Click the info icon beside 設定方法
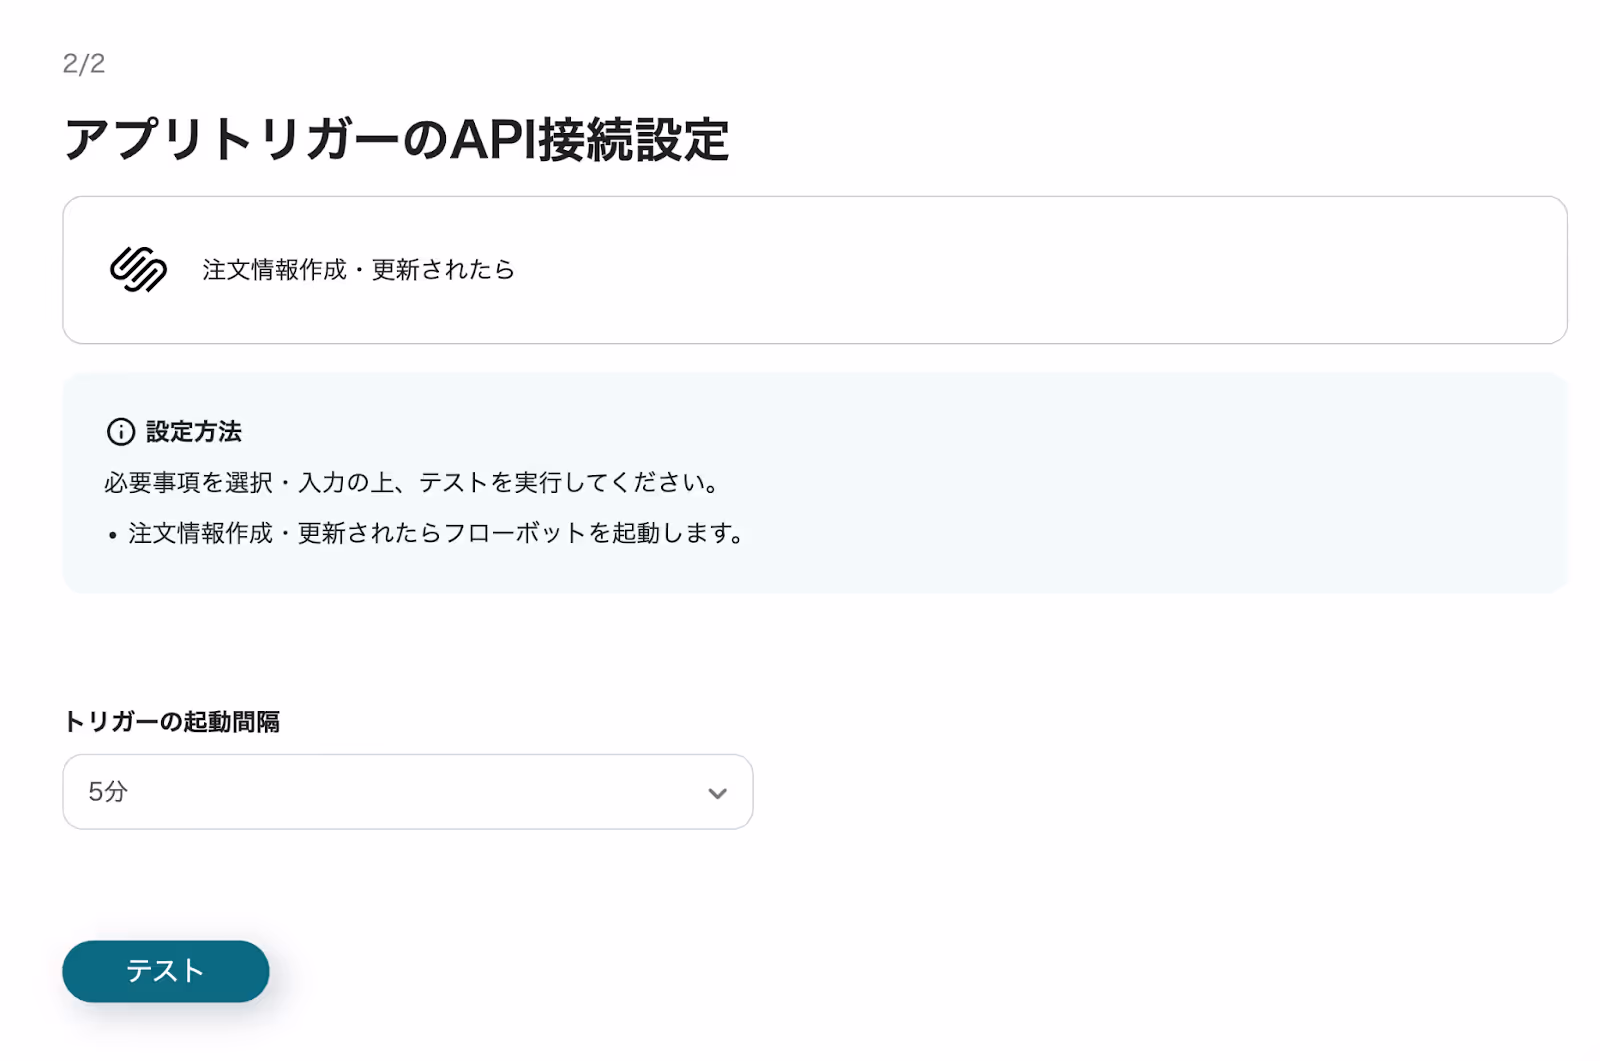Screen dimensions: 1600x1061 point(121,432)
